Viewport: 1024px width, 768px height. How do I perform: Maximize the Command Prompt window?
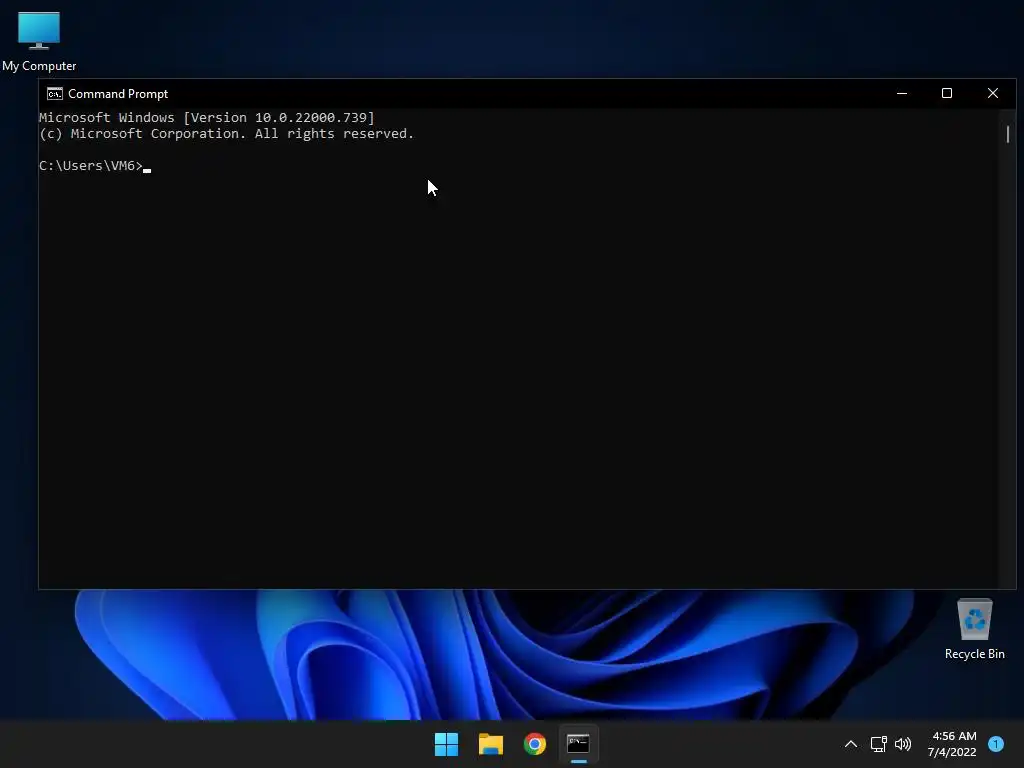(947, 93)
